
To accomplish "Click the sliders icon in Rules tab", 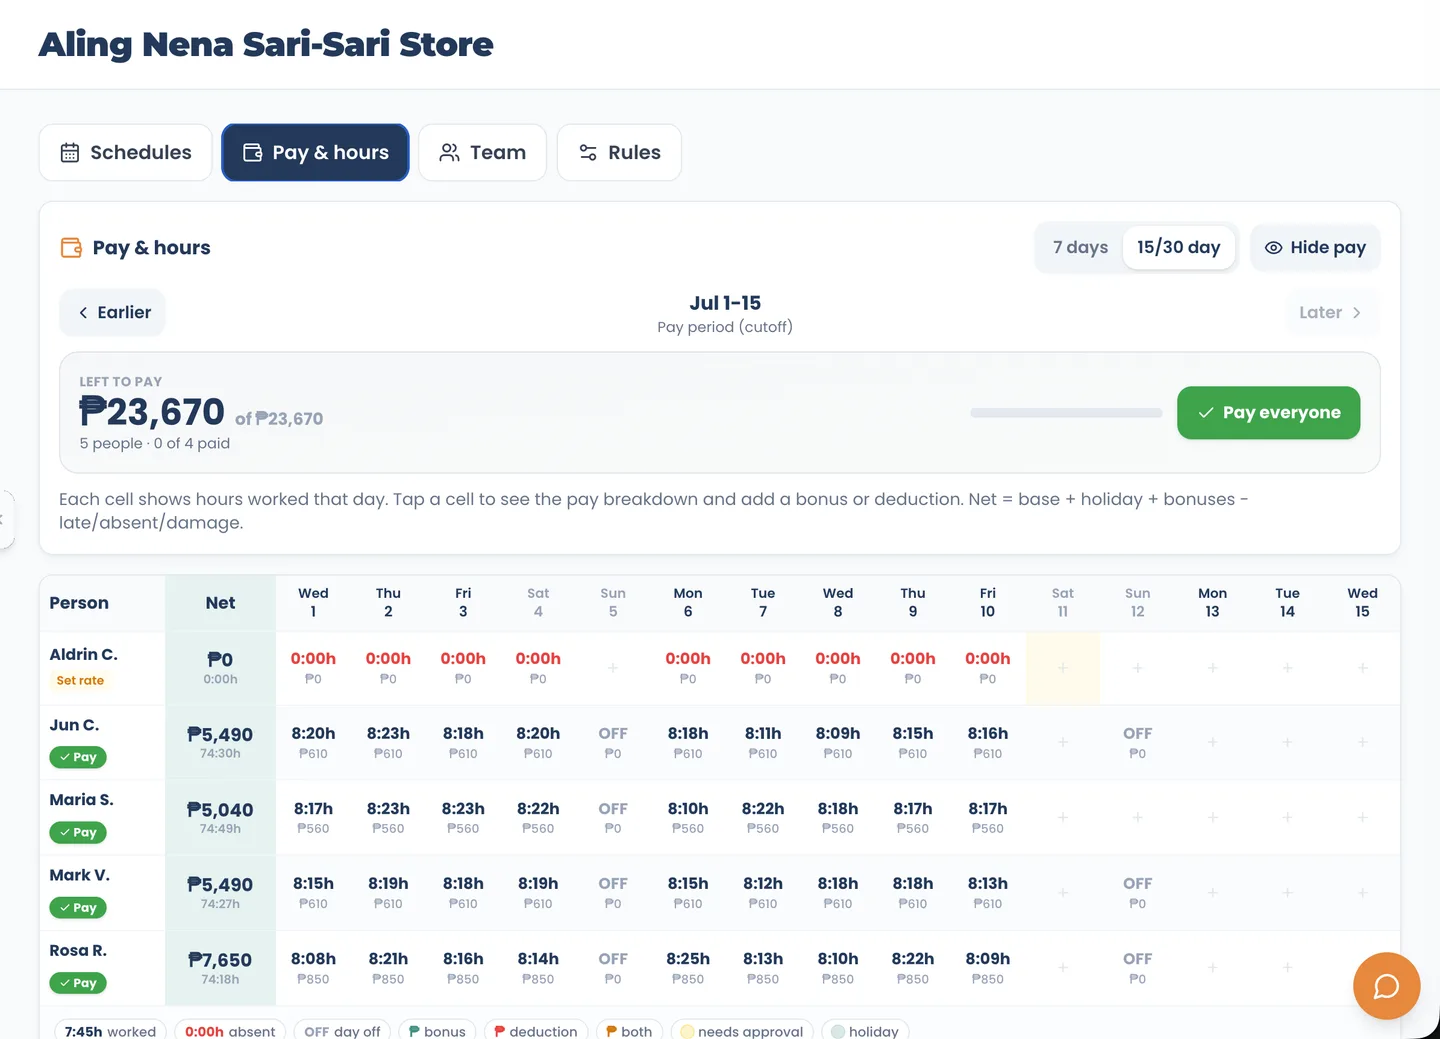I will point(588,153).
